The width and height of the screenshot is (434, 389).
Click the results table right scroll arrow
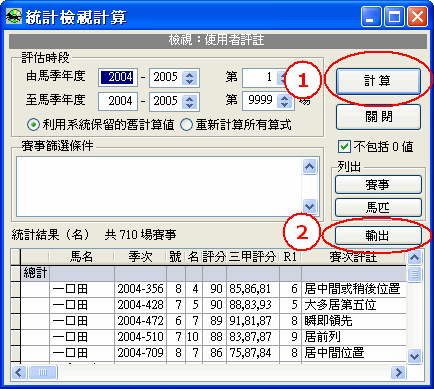[x=398, y=372]
